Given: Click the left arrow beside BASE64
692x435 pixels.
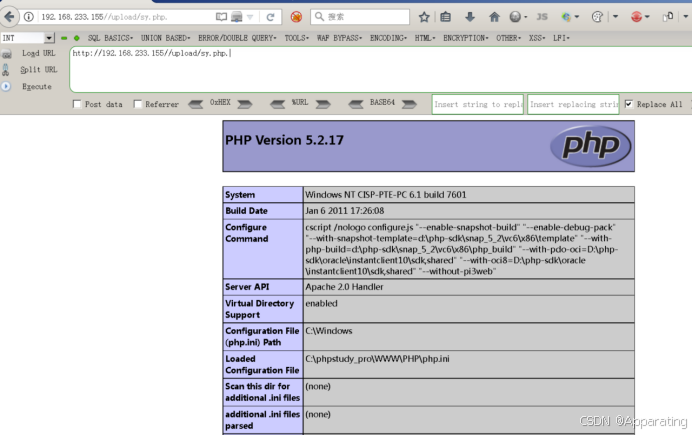Looking at the screenshot, I should click(x=356, y=105).
